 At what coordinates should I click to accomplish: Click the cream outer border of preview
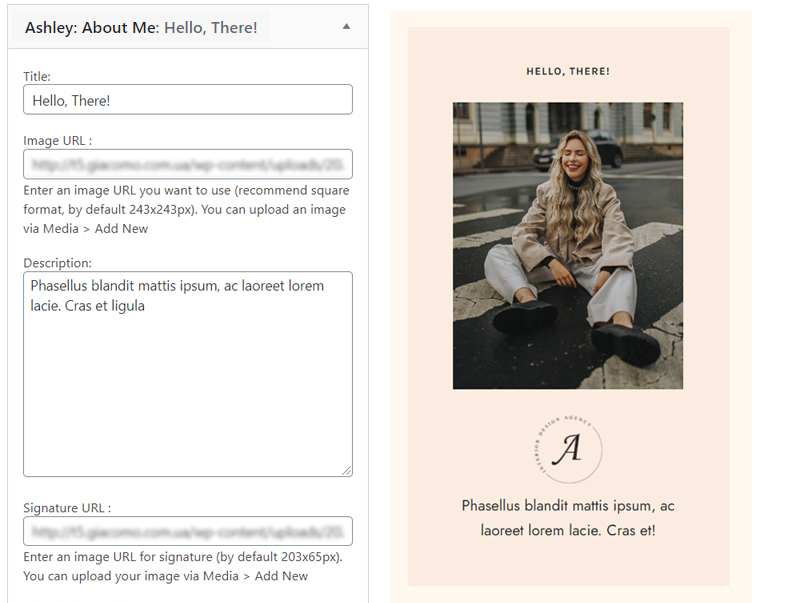tap(399, 300)
